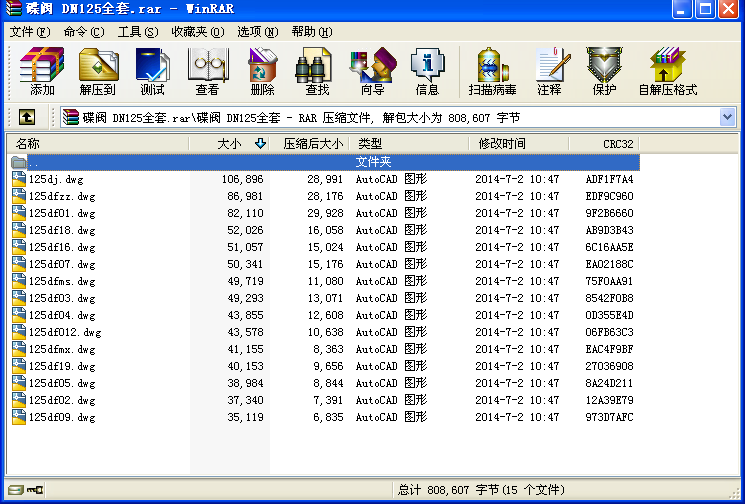
Task: Click the 添加 (Add) toolbar icon
Action: pyautogui.click(x=42, y=71)
